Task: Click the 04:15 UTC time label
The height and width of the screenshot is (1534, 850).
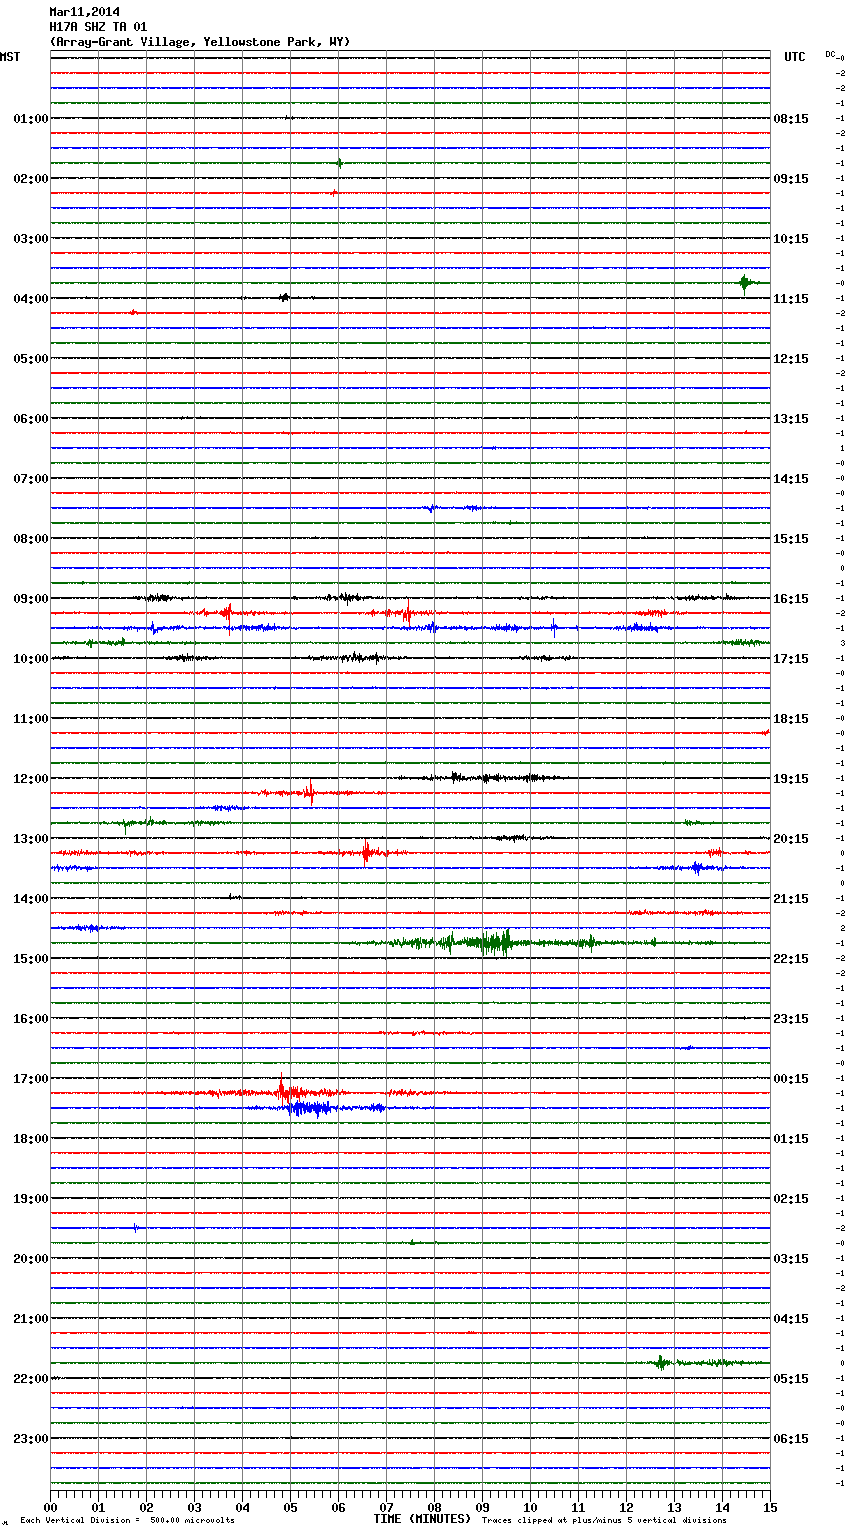Action: (x=791, y=1319)
